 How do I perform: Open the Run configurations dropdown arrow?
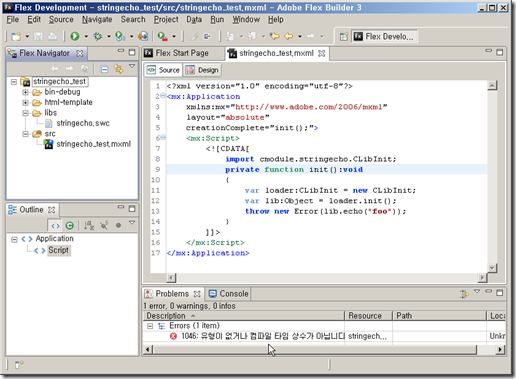pyautogui.click(x=86, y=36)
